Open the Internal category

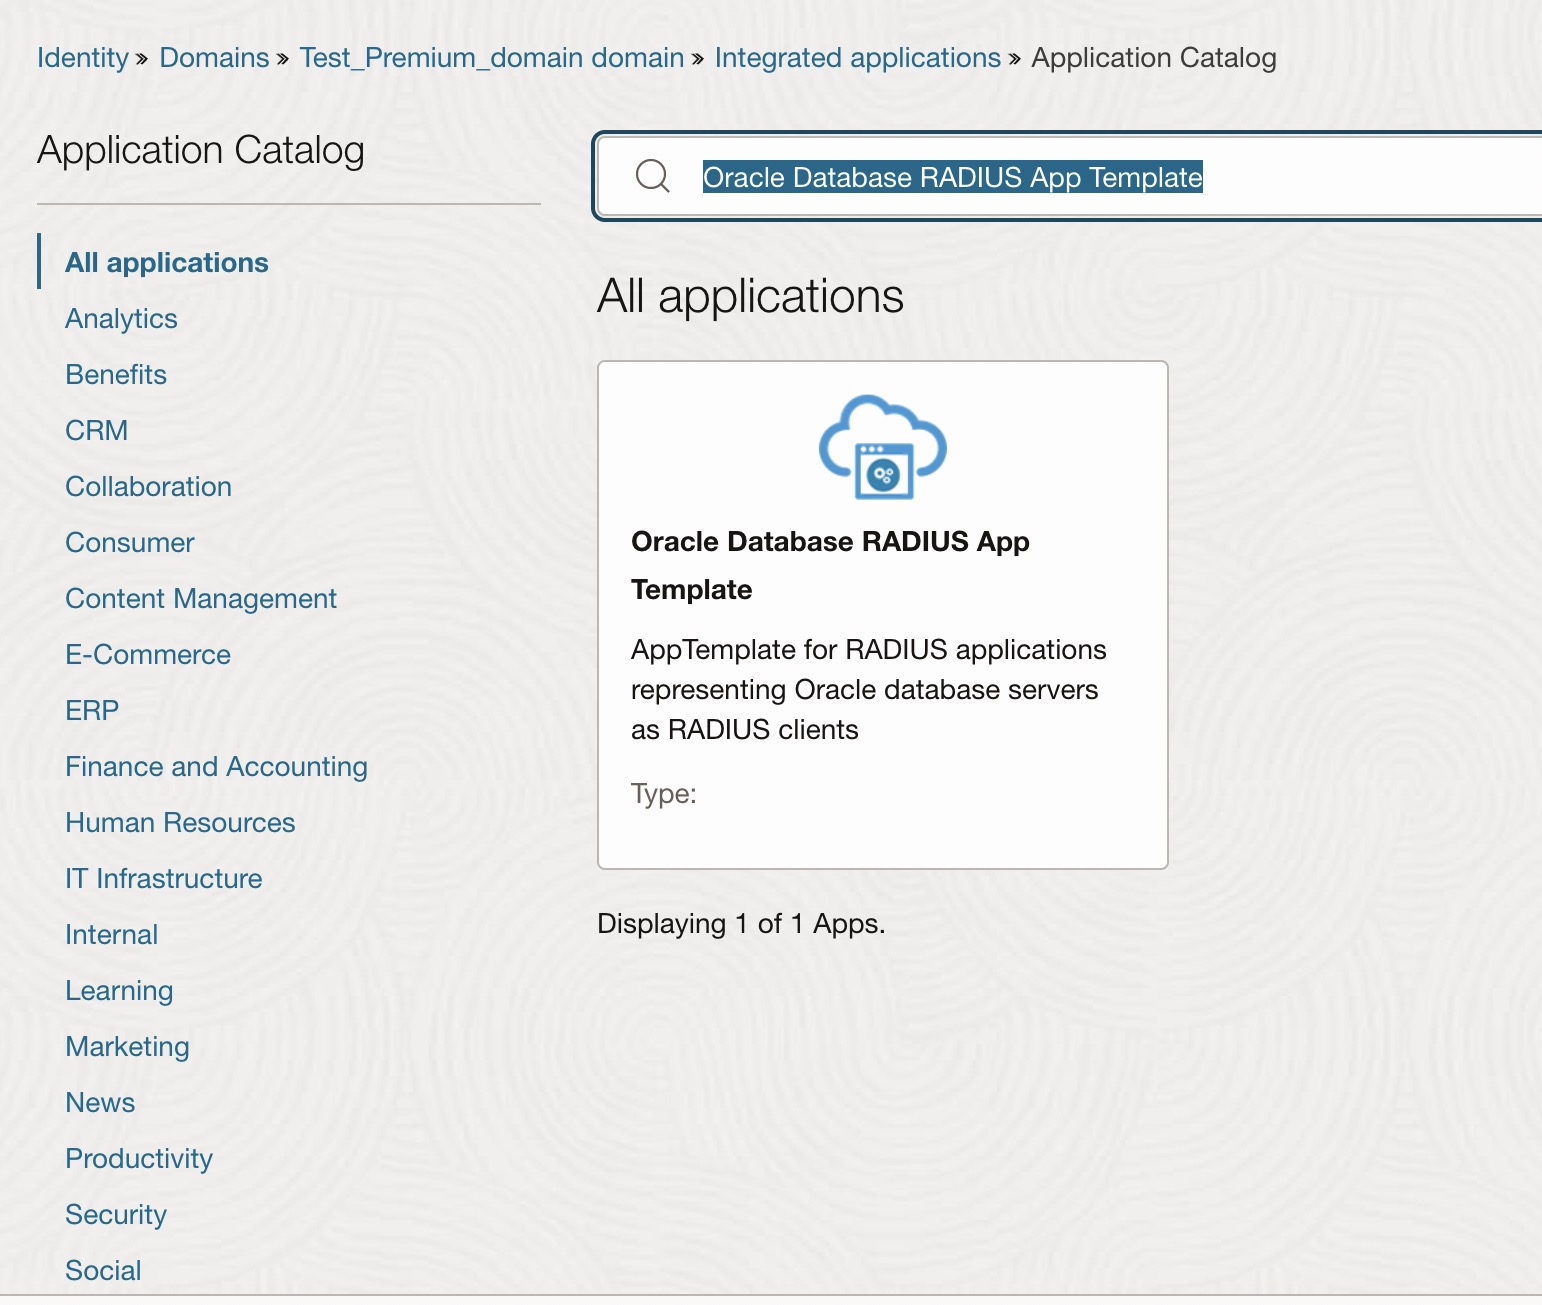click(x=112, y=934)
